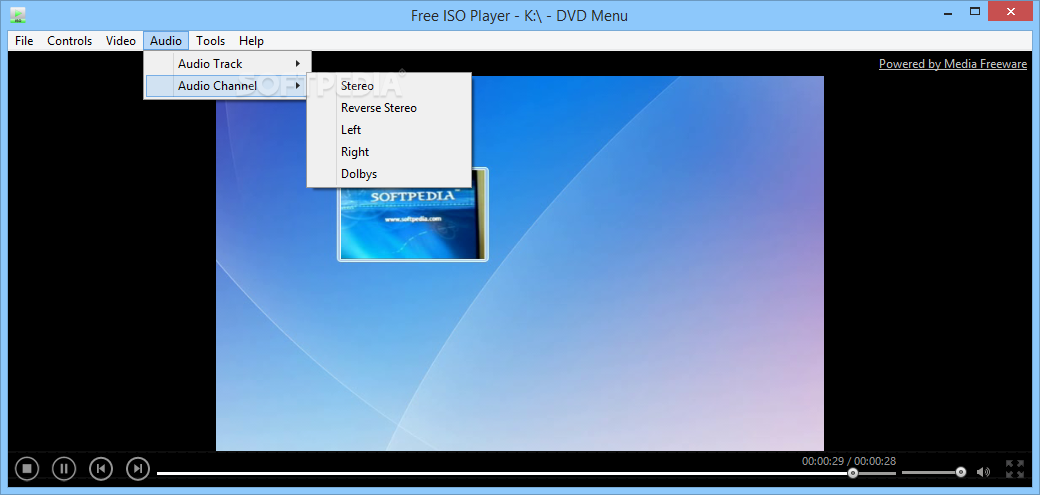Screen dimensions: 1040x495
Task: Open the Video menu
Action: coord(121,40)
